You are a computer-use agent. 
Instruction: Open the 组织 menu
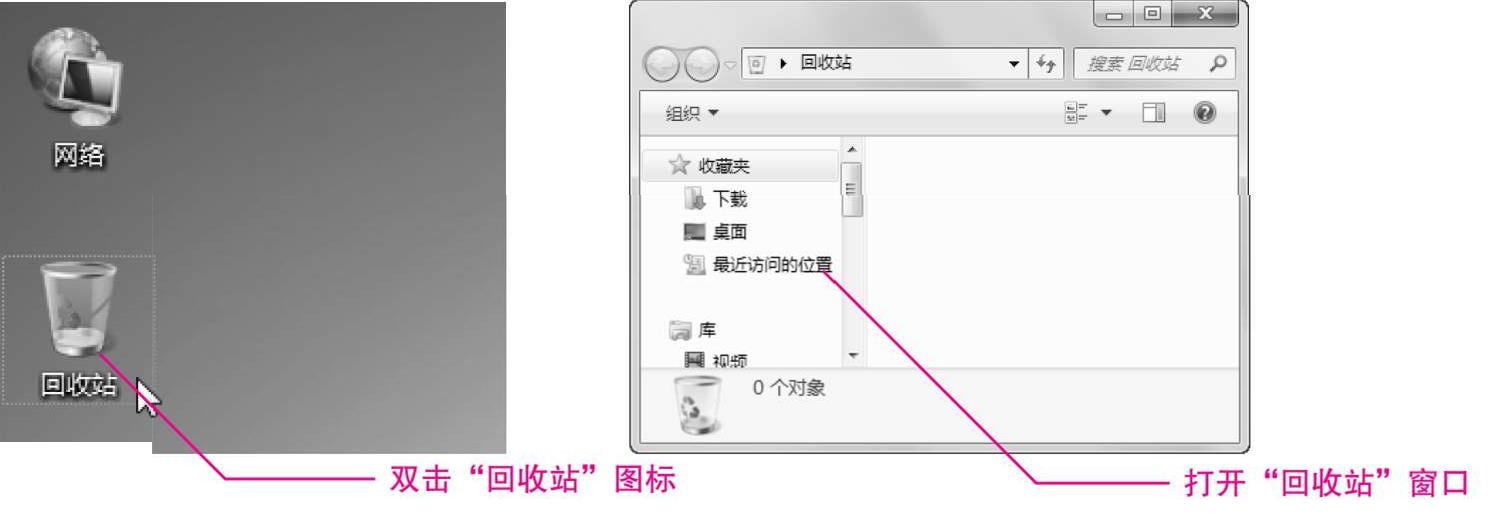(x=692, y=114)
